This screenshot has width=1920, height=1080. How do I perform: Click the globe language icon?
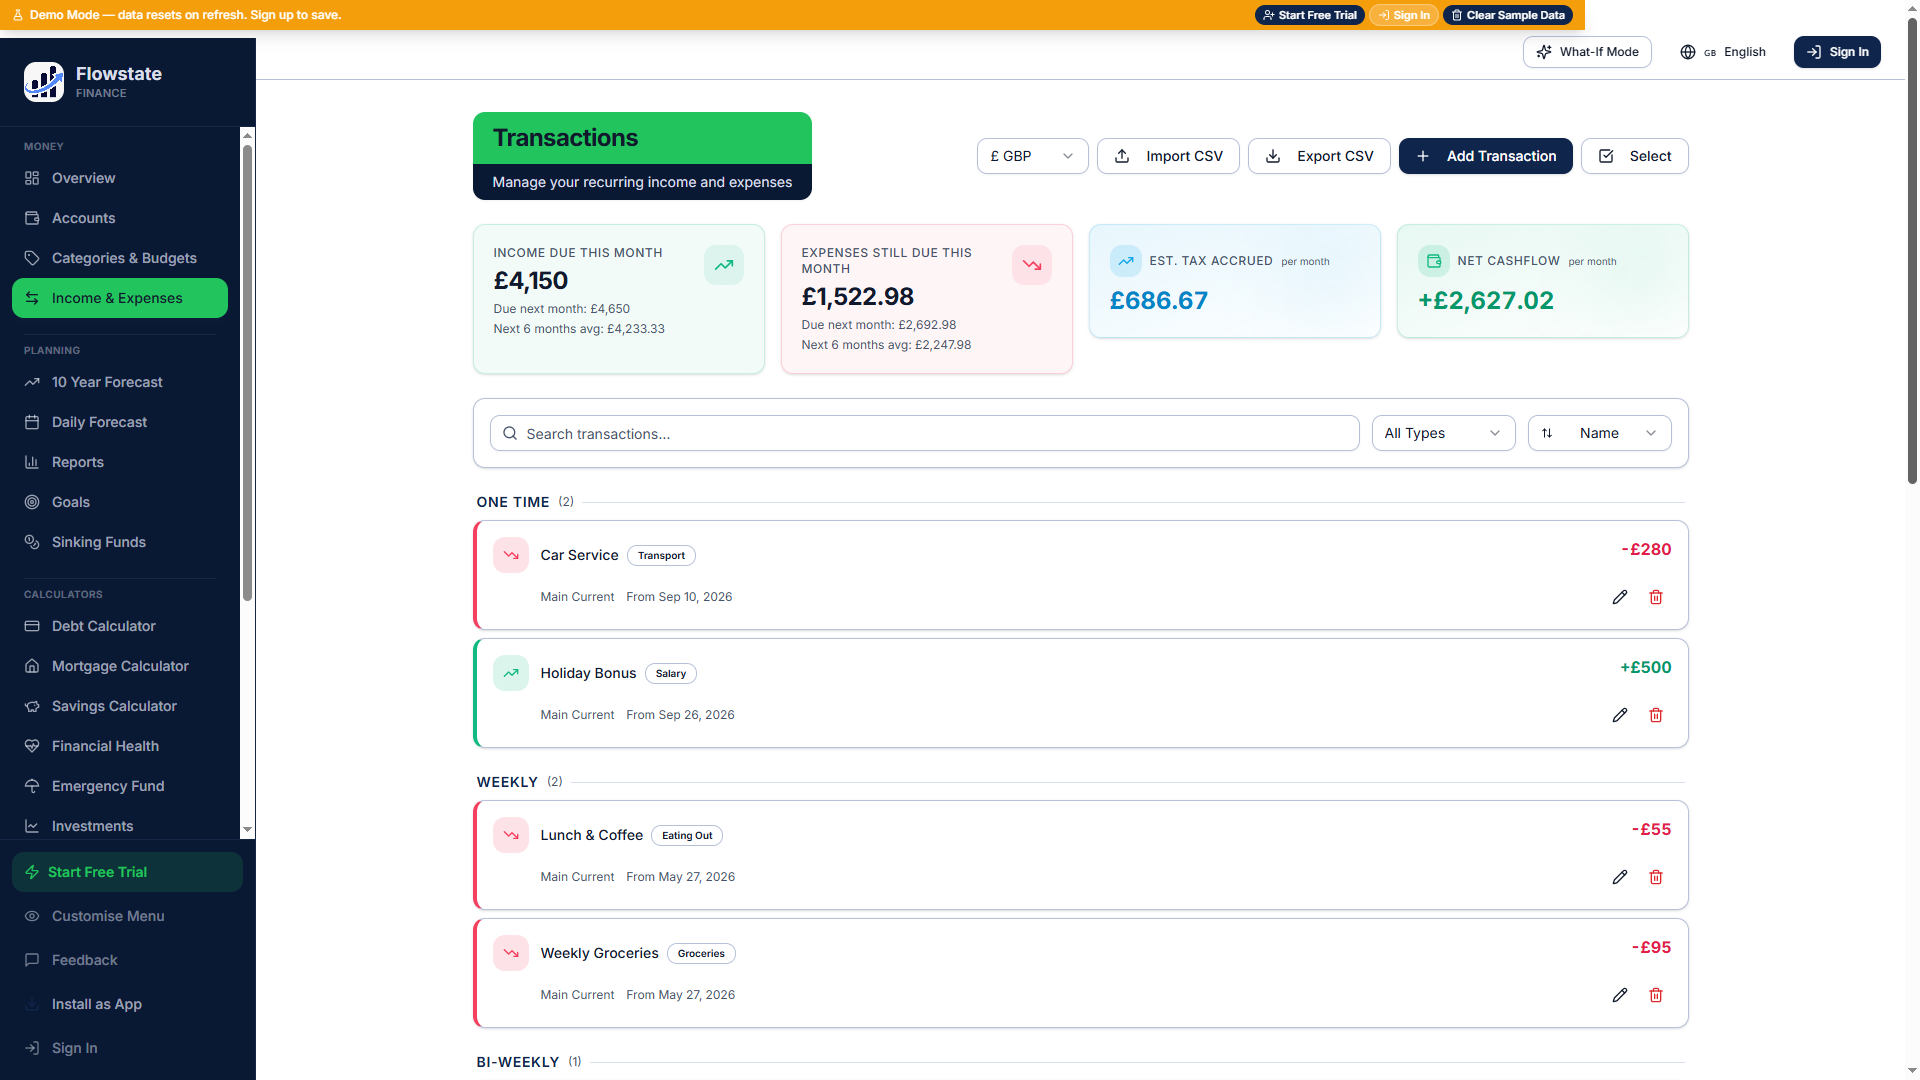(x=1688, y=52)
